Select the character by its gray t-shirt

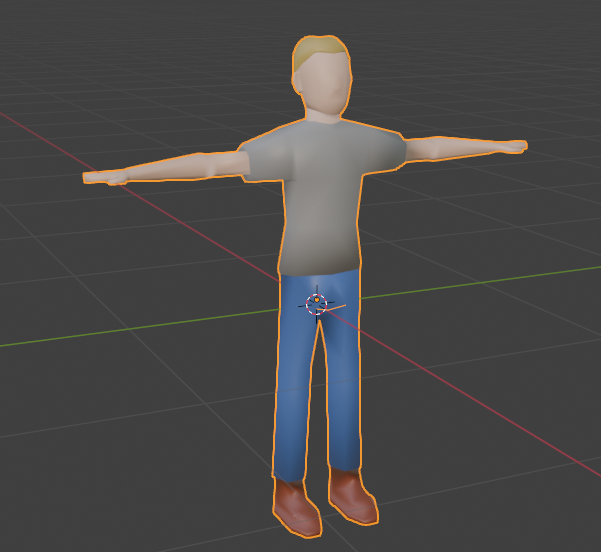[322, 196]
